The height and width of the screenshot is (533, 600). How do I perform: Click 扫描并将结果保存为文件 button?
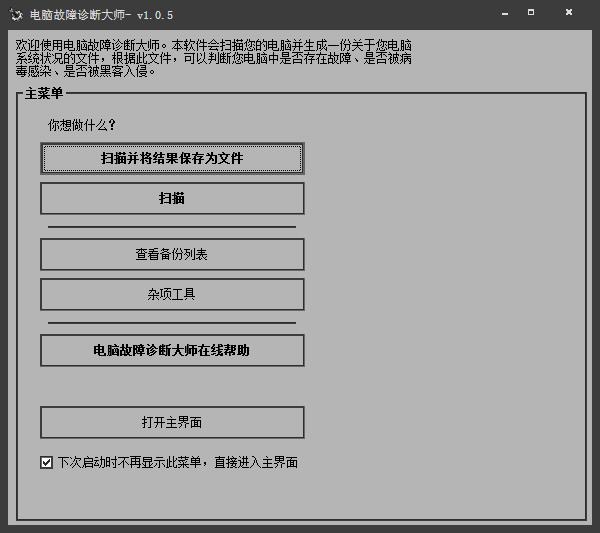172,158
